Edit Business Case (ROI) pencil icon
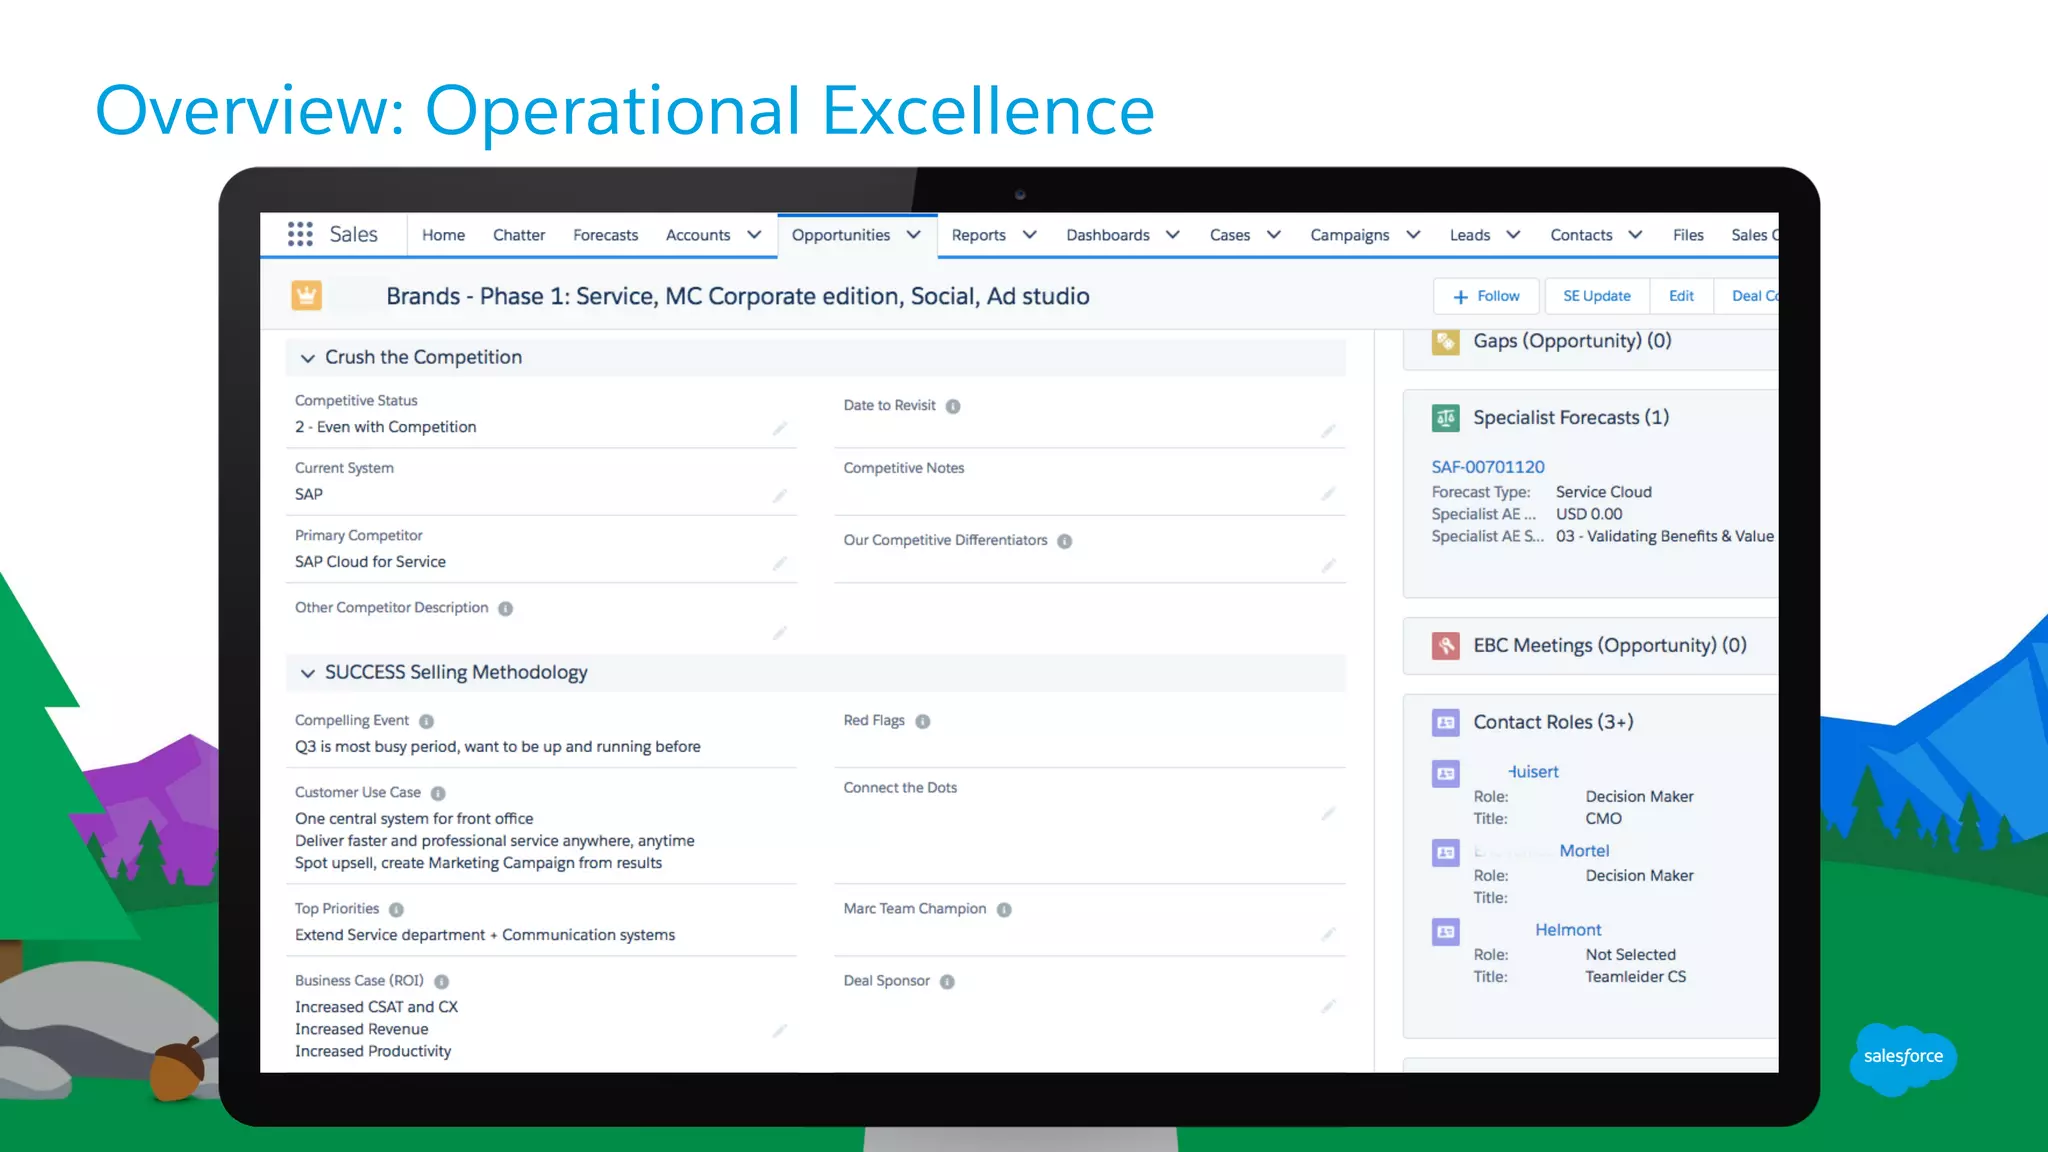Viewport: 2048px width, 1152px height. (x=780, y=1030)
